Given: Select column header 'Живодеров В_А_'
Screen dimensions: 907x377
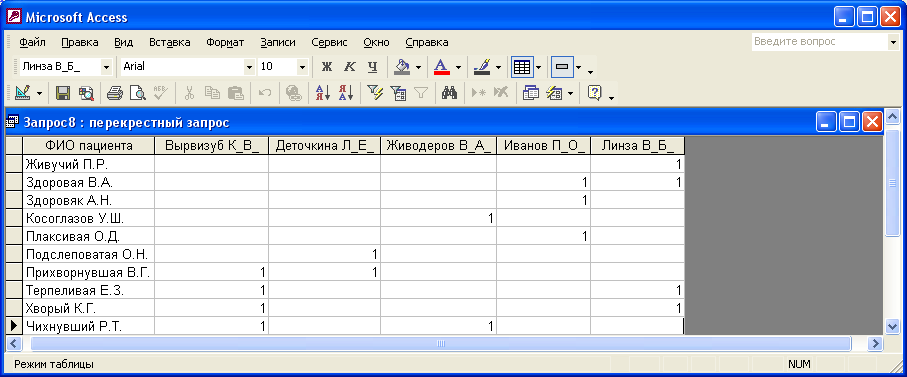Looking at the screenshot, I should click(x=438, y=146).
